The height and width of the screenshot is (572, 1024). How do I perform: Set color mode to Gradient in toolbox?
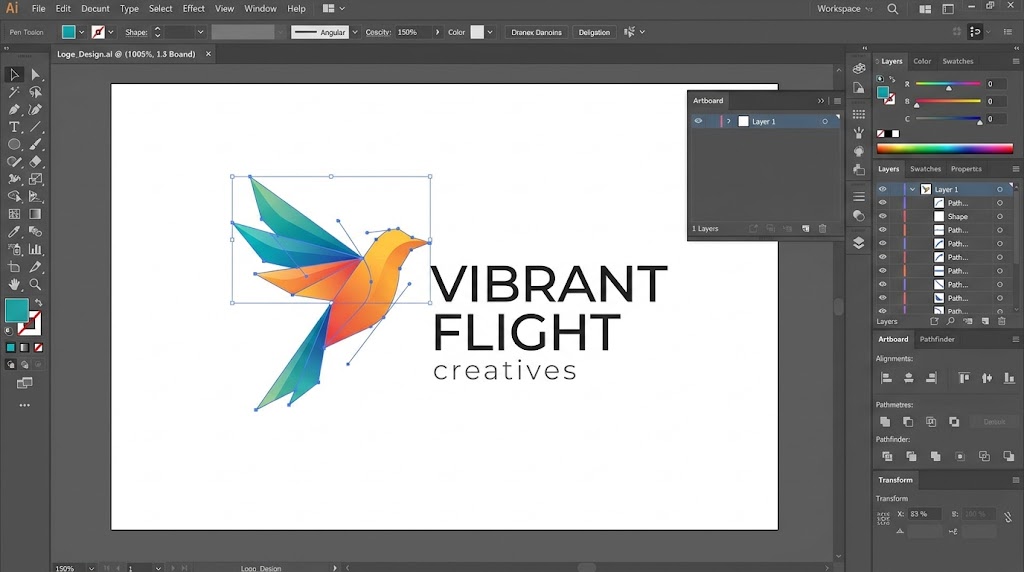click(x=24, y=348)
